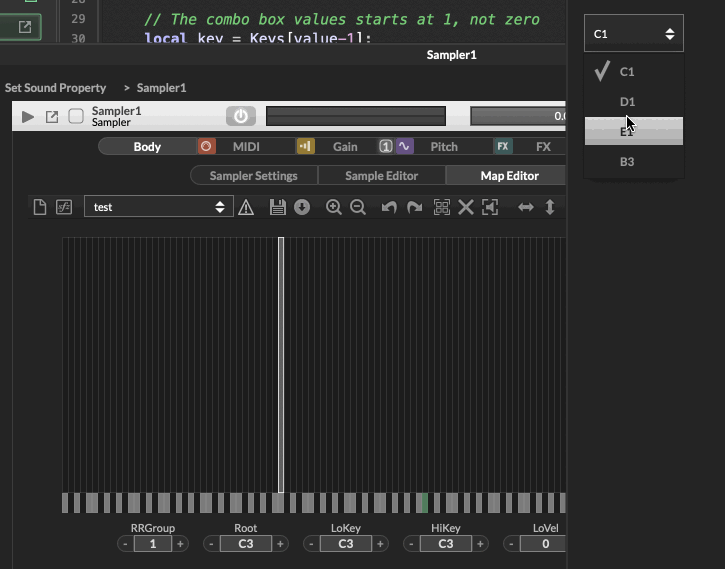Show the Sample Editor panel
The height and width of the screenshot is (569, 725).
coord(381,176)
